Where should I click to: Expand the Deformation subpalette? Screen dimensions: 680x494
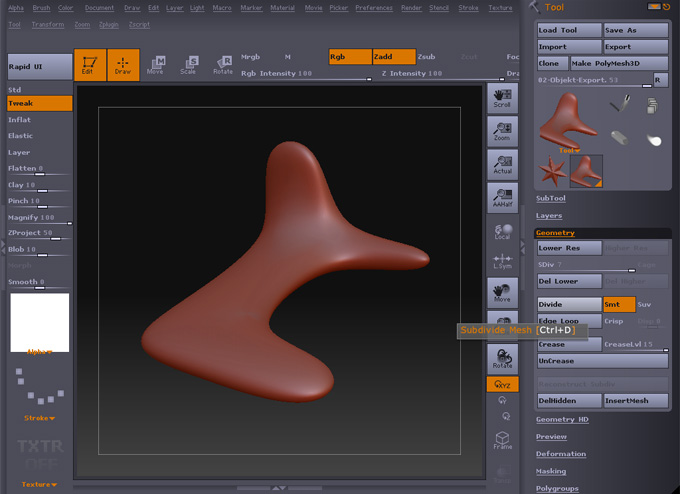(x=561, y=454)
